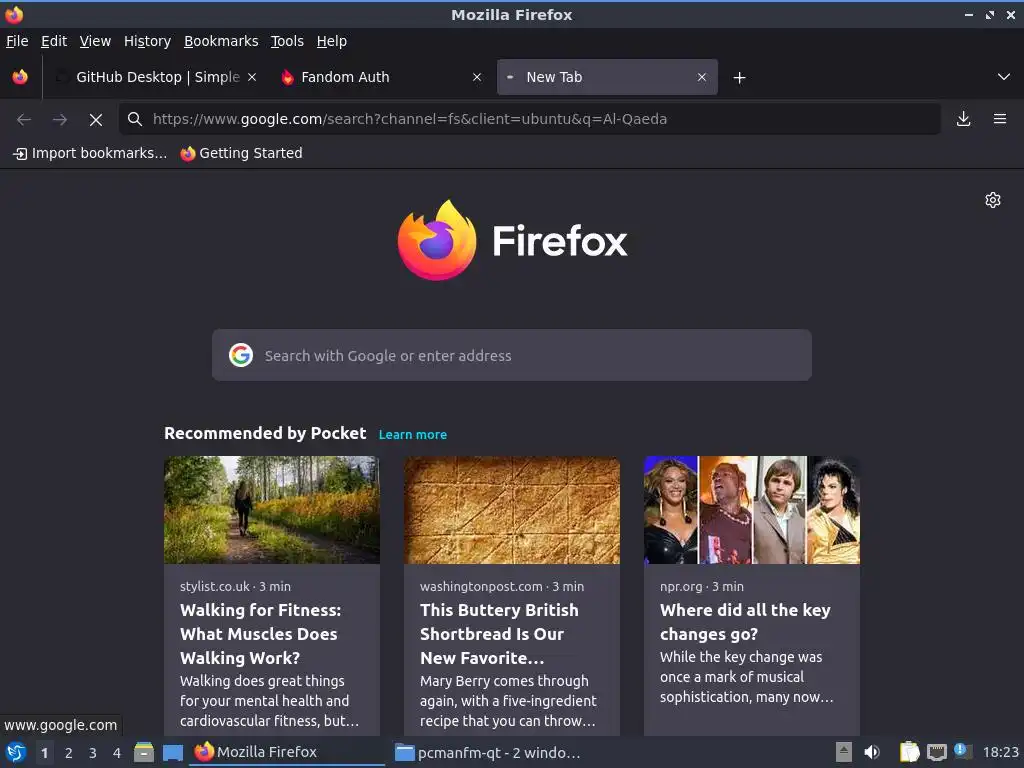1024x768 pixels.
Task: Open shortbread article thumbnail
Action: (x=512, y=510)
